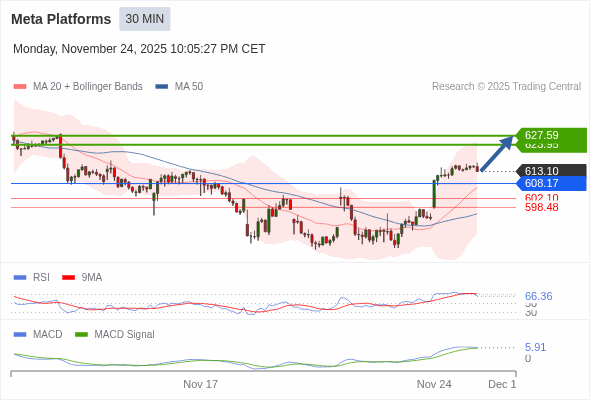Click the 602.10 red support label
This screenshot has height=400, width=590.
(541, 198)
